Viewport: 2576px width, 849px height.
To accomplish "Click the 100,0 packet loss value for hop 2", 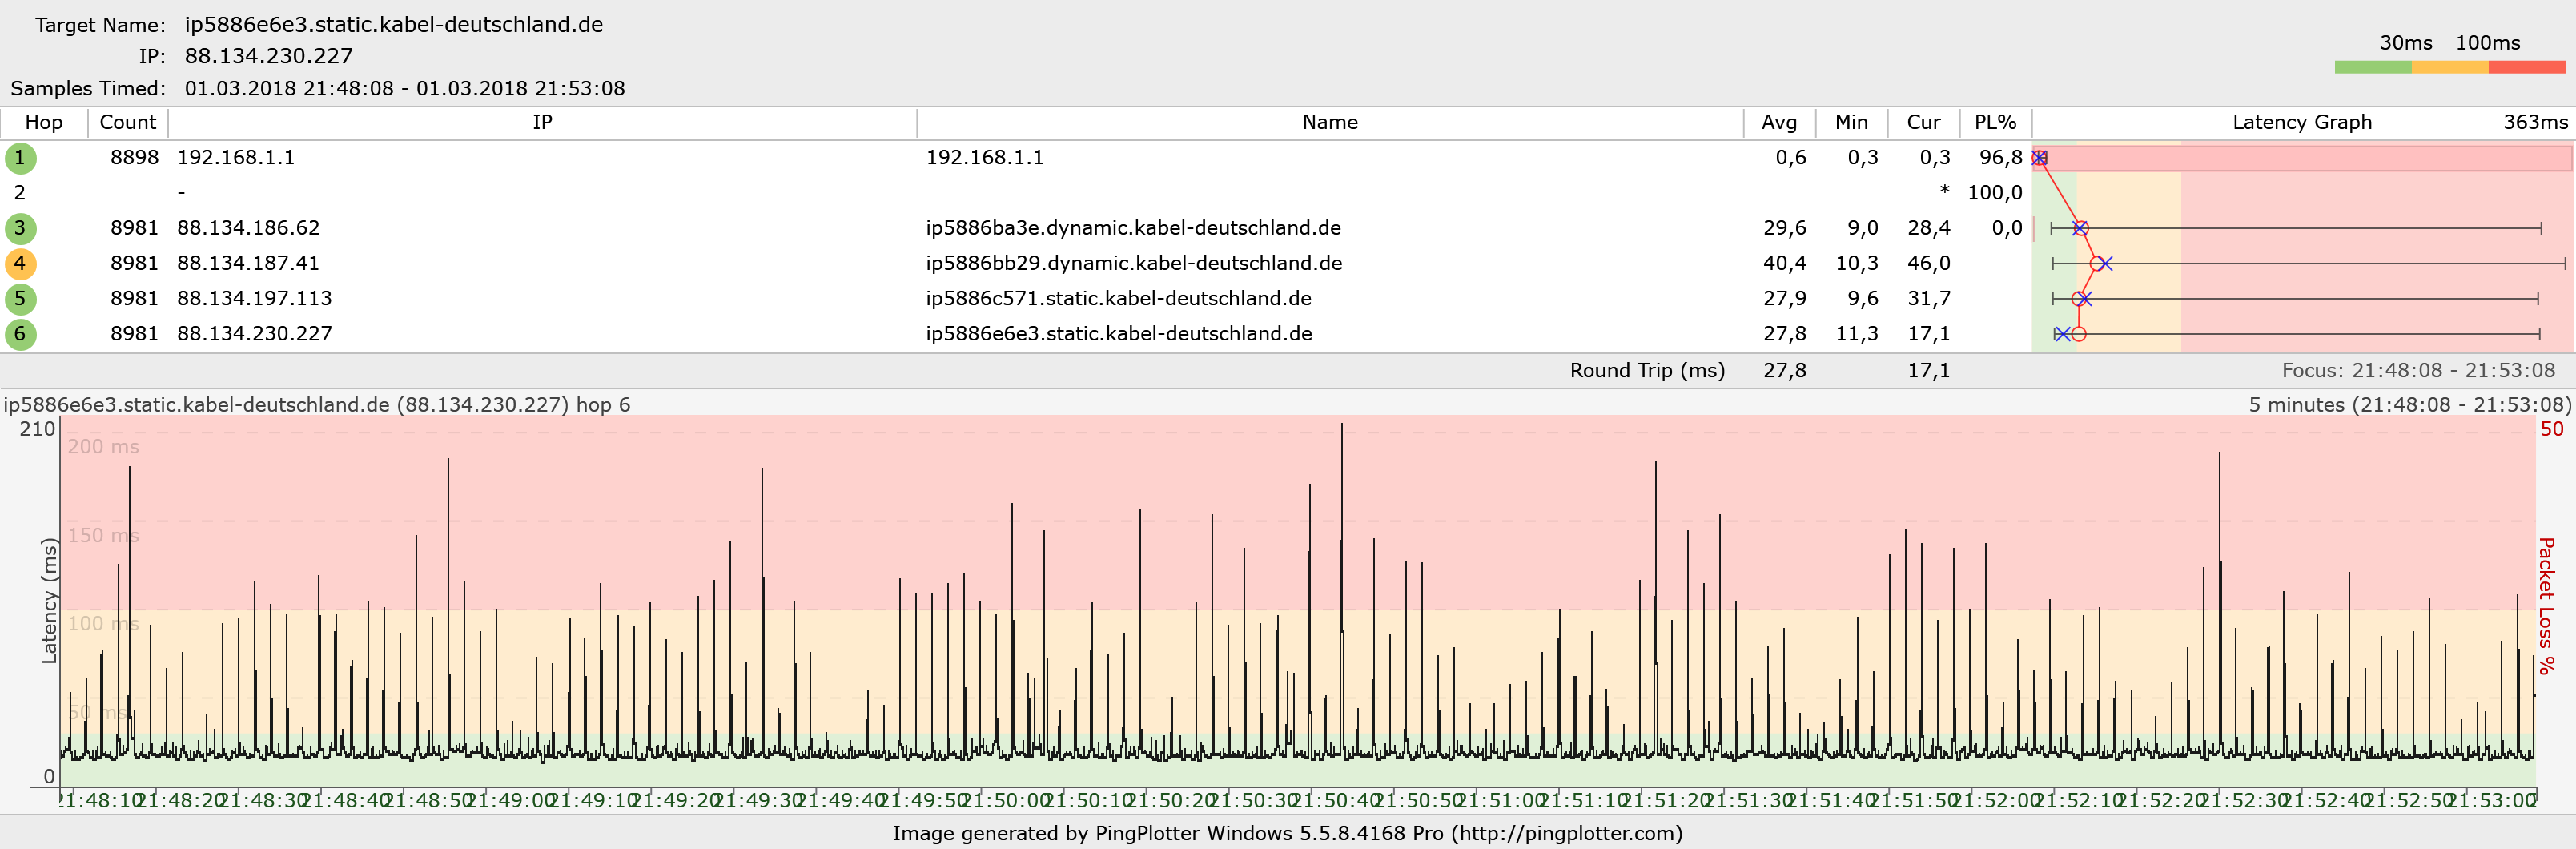I will pyautogui.click(x=1995, y=193).
